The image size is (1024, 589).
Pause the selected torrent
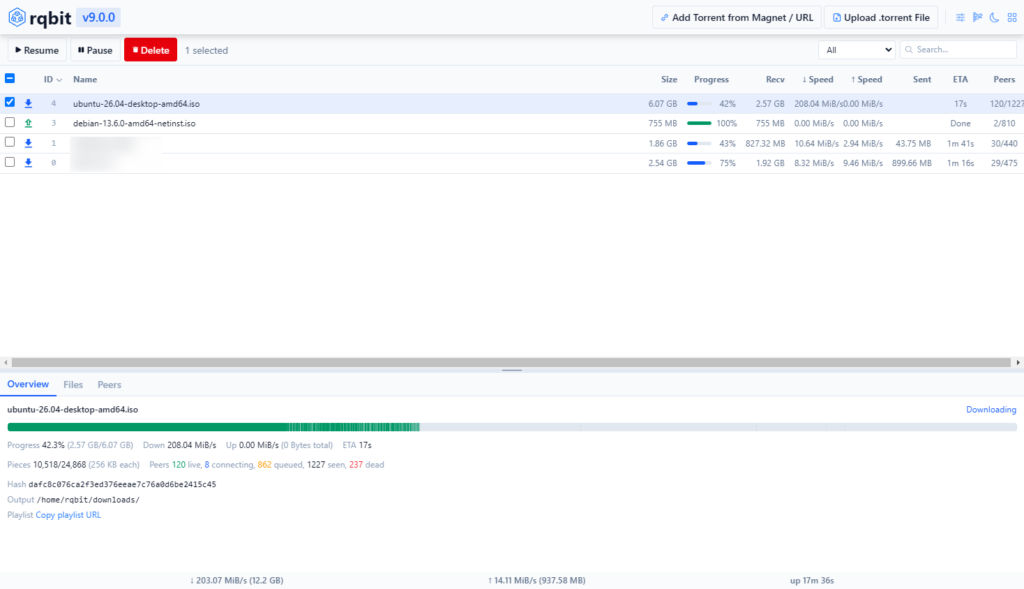pyautogui.click(x=95, y=50)
